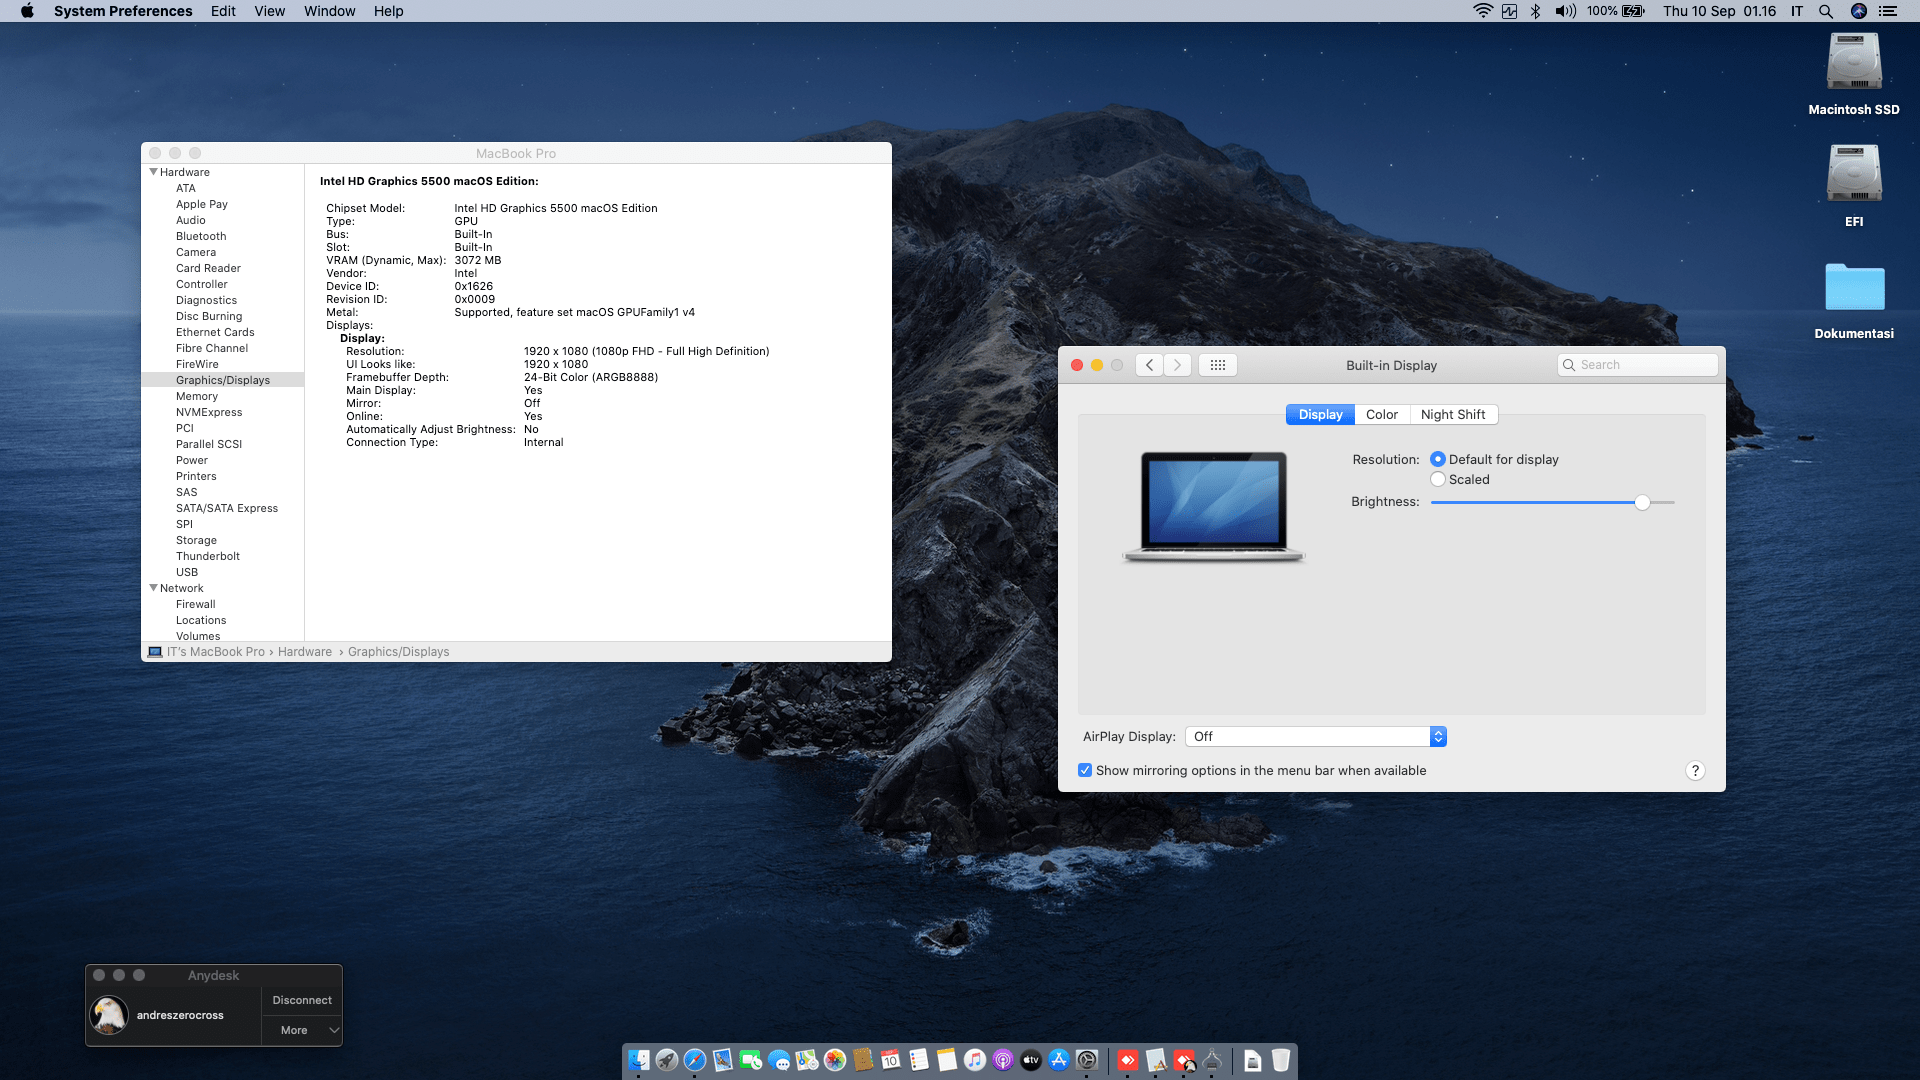Image resolution: width=1920 pixels, height=1080 pixels.
Task: Open Siri from the menu bar
Action: tap(1859, 11)
